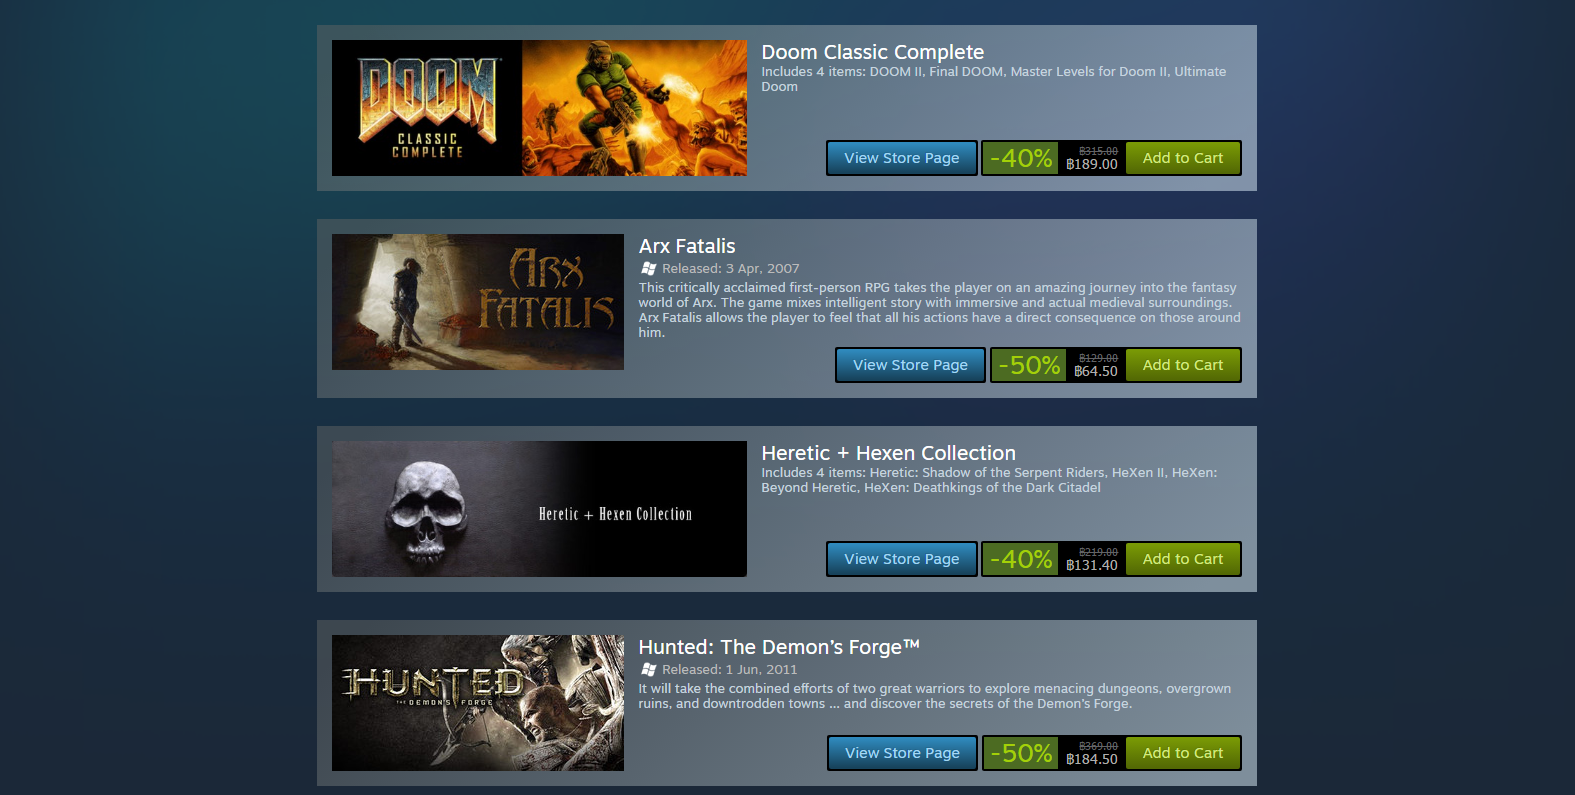View Store Page for Heretic + Hexen Collection

902,559
